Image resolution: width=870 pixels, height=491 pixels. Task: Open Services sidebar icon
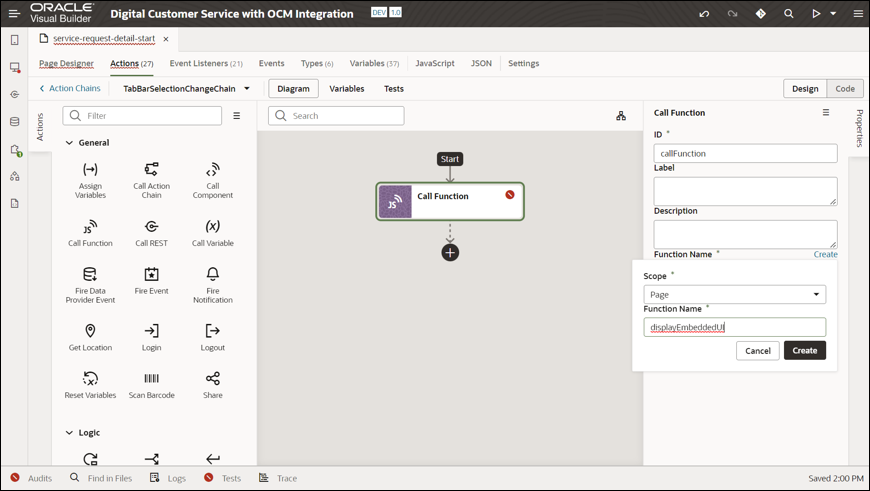[x=15, y=94]
